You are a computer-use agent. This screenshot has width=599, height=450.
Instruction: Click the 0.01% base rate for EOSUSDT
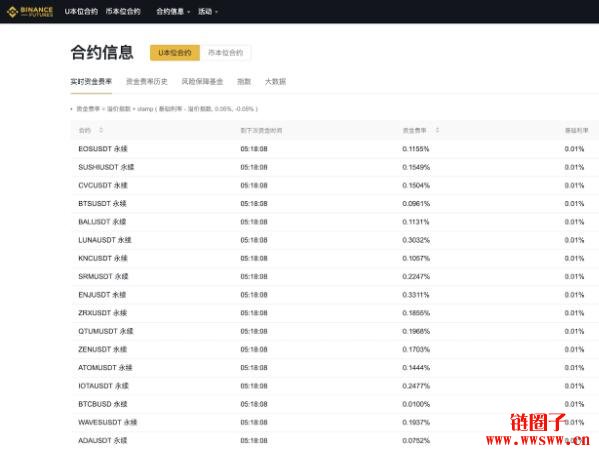(x=574, y=149)
